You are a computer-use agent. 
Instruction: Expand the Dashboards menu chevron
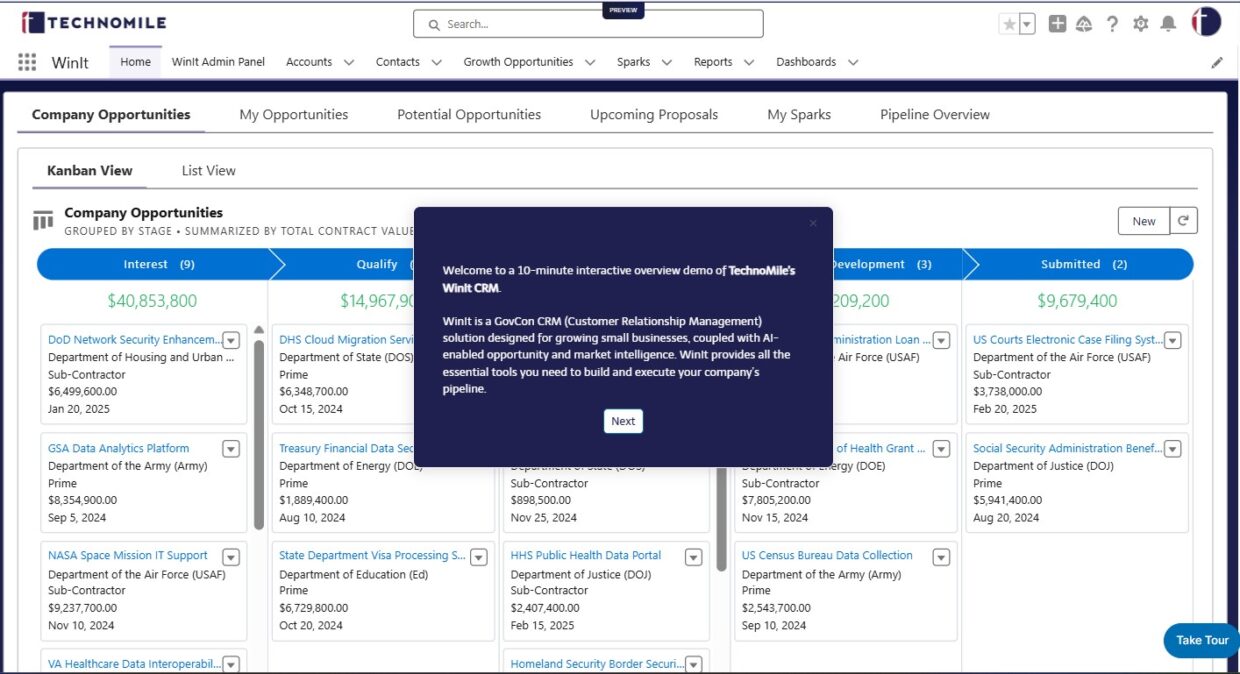[x=853, y=62]
